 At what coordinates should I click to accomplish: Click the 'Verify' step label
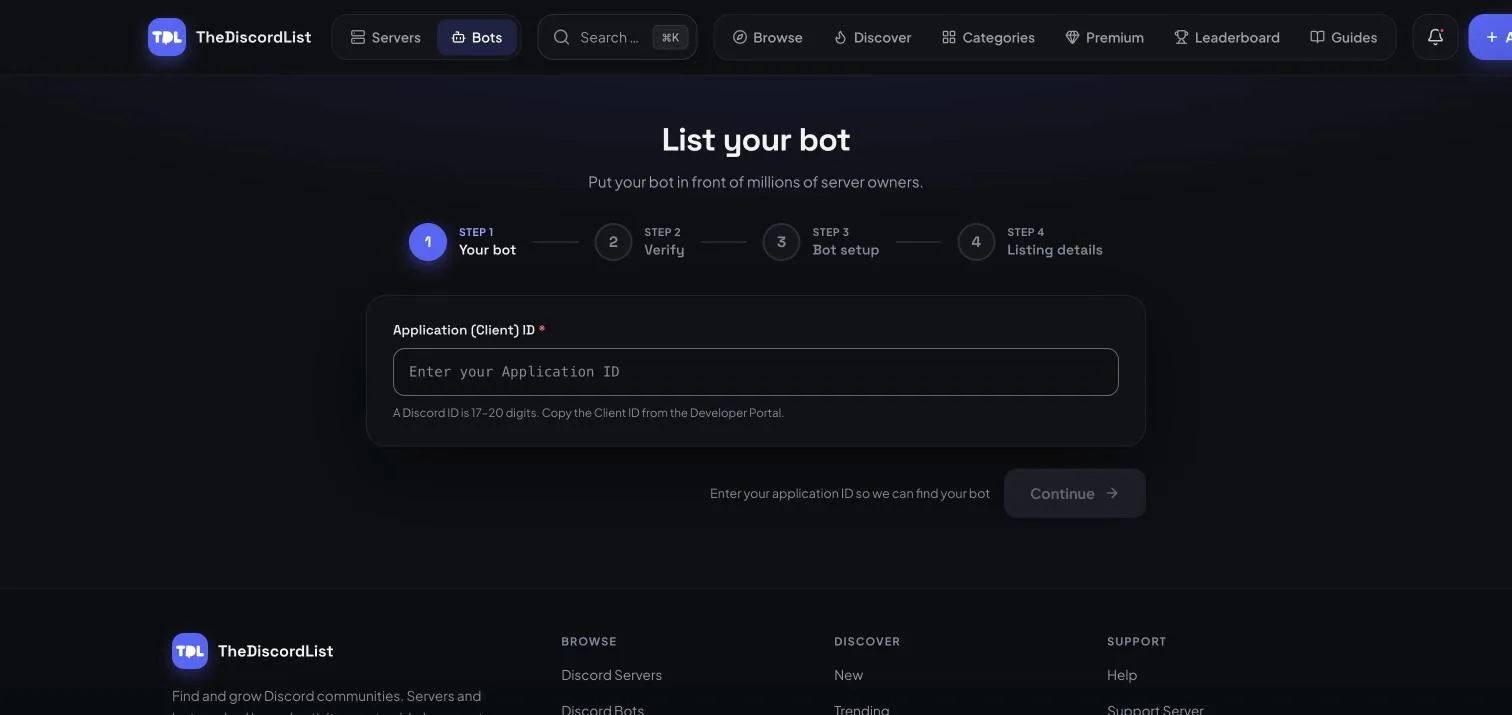(x=664, y=250)
